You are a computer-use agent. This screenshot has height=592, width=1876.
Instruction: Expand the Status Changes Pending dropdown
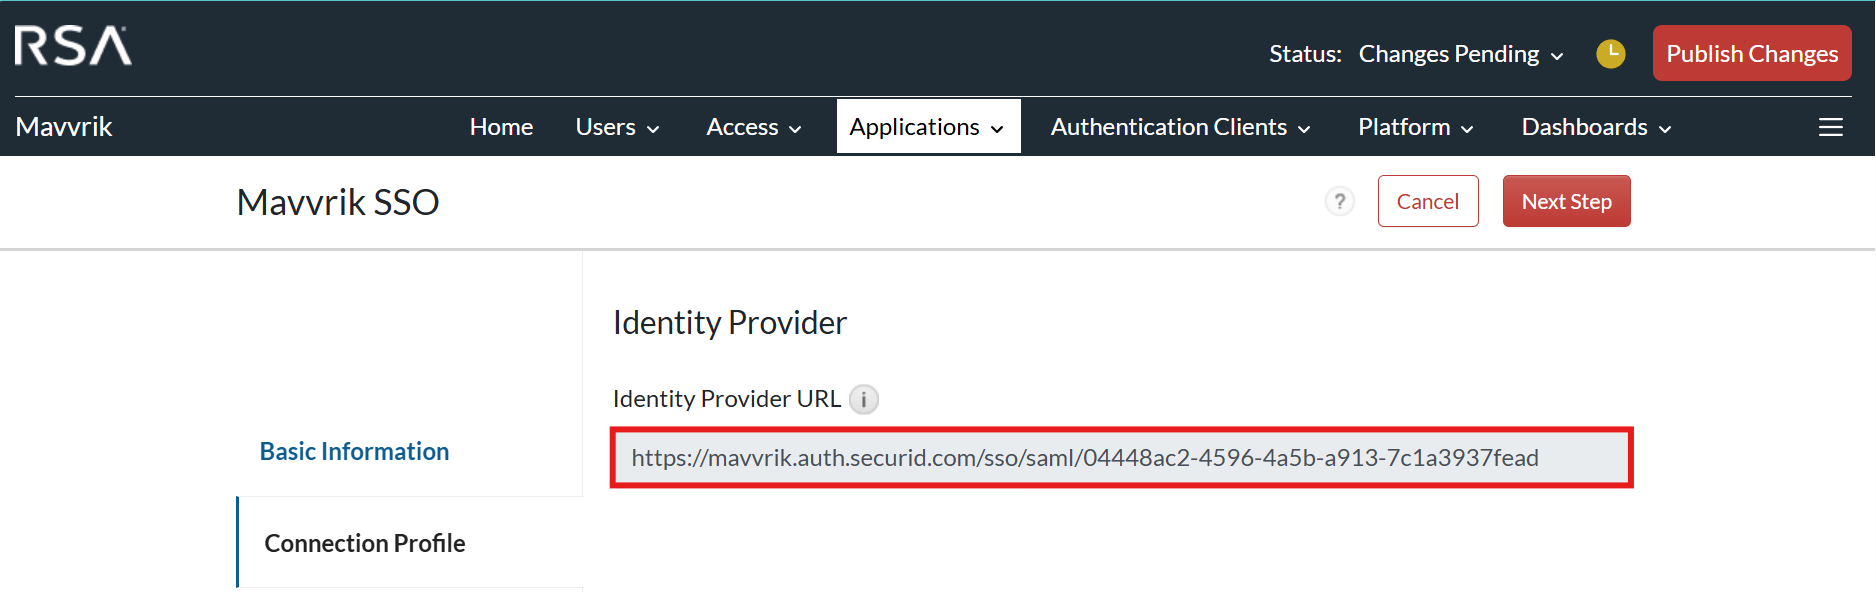point(1460,54)
